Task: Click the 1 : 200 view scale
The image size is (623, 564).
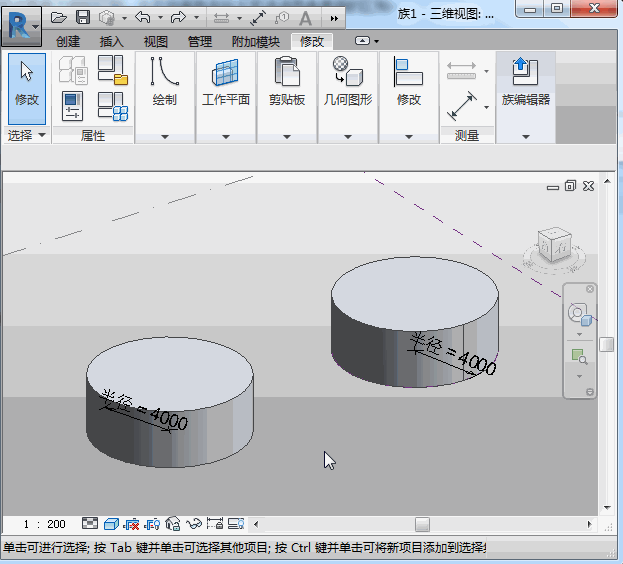Action: [x=43, y=524]
